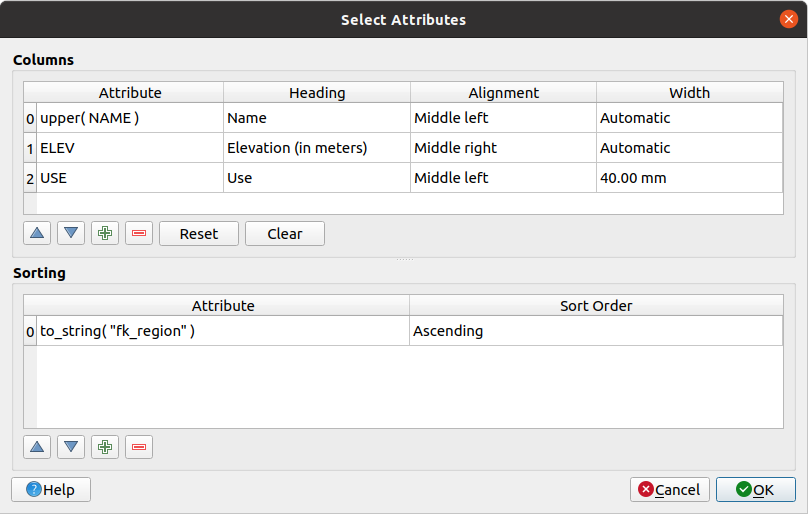Viewport: 808px width, 514px height.
Task: Select the Ascending sort order cell
Action: click(595, 331)
